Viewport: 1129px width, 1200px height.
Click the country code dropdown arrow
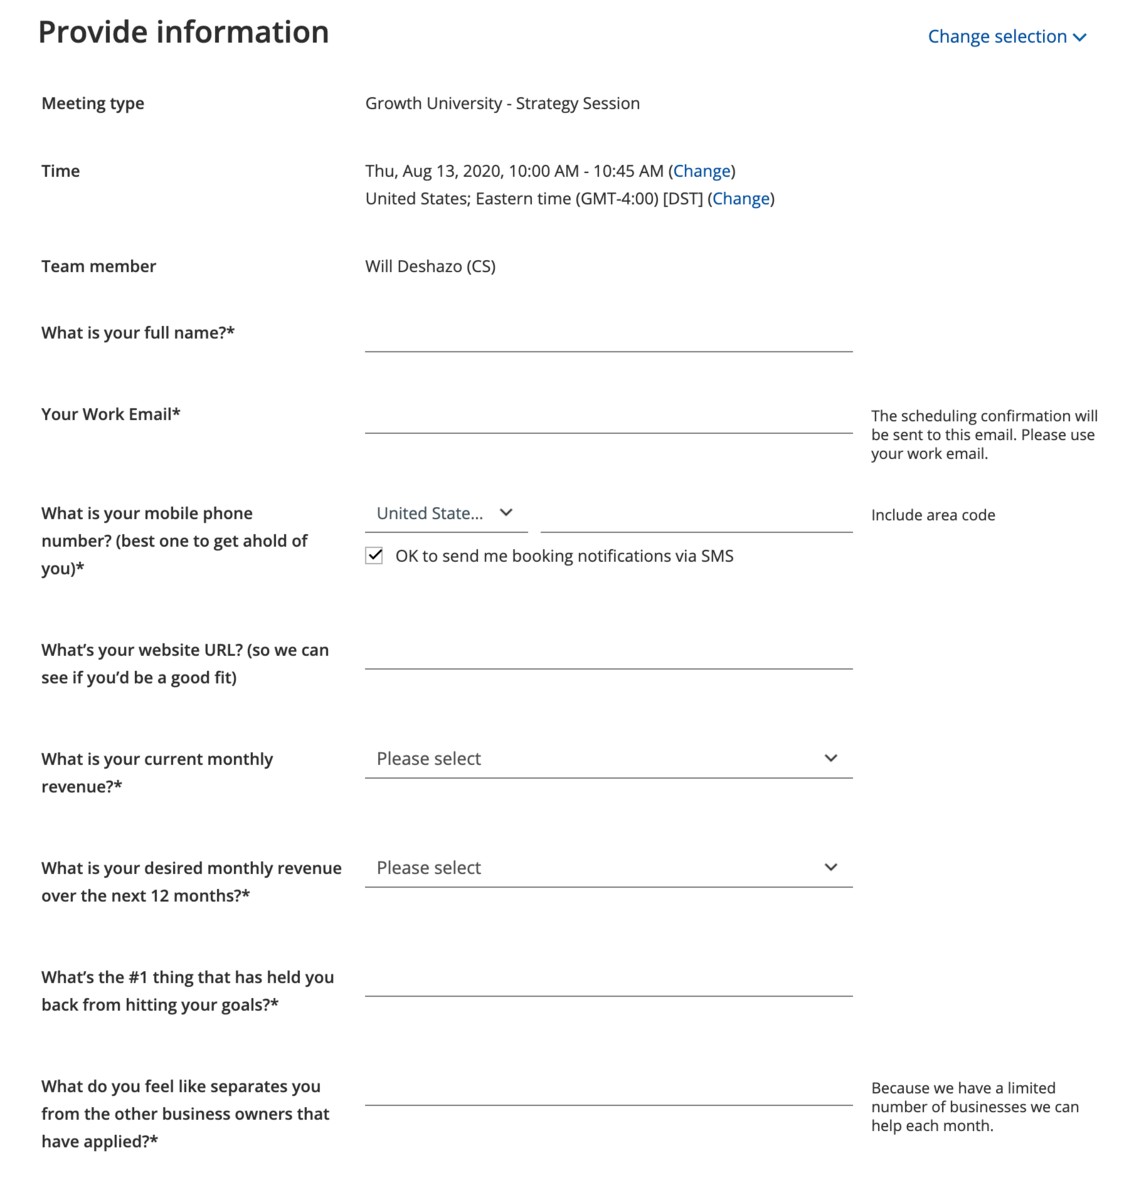pos(506,513)
